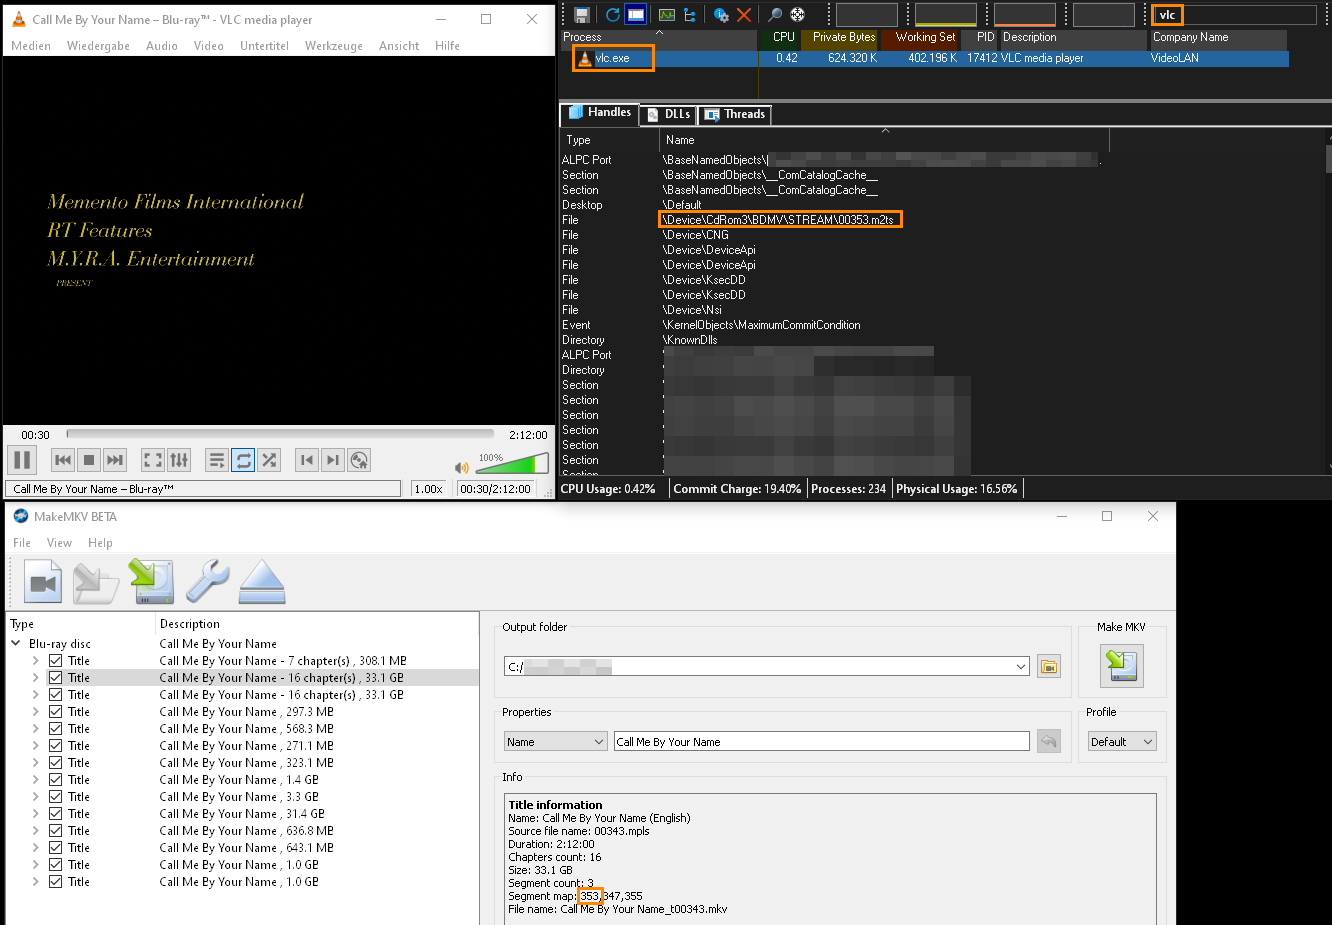Mute VLC using speaker icon

(x=461, y=467)
